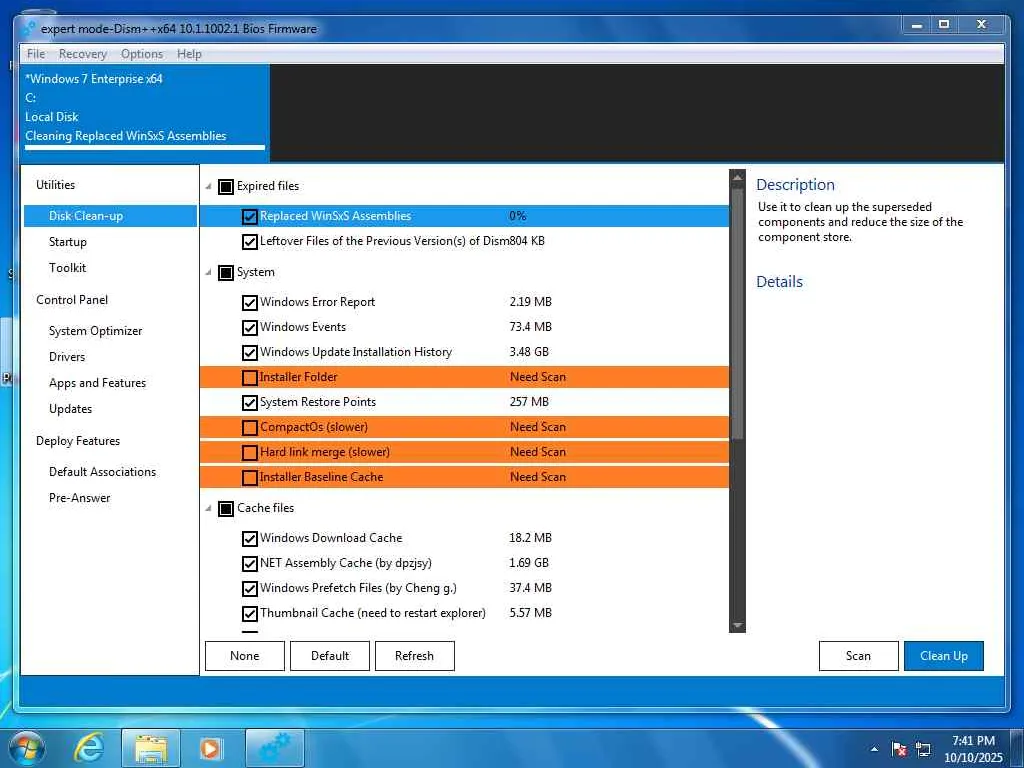The image size is (1024, 768).
Task: Open Apps and Features section
Action: click(97, 383)
